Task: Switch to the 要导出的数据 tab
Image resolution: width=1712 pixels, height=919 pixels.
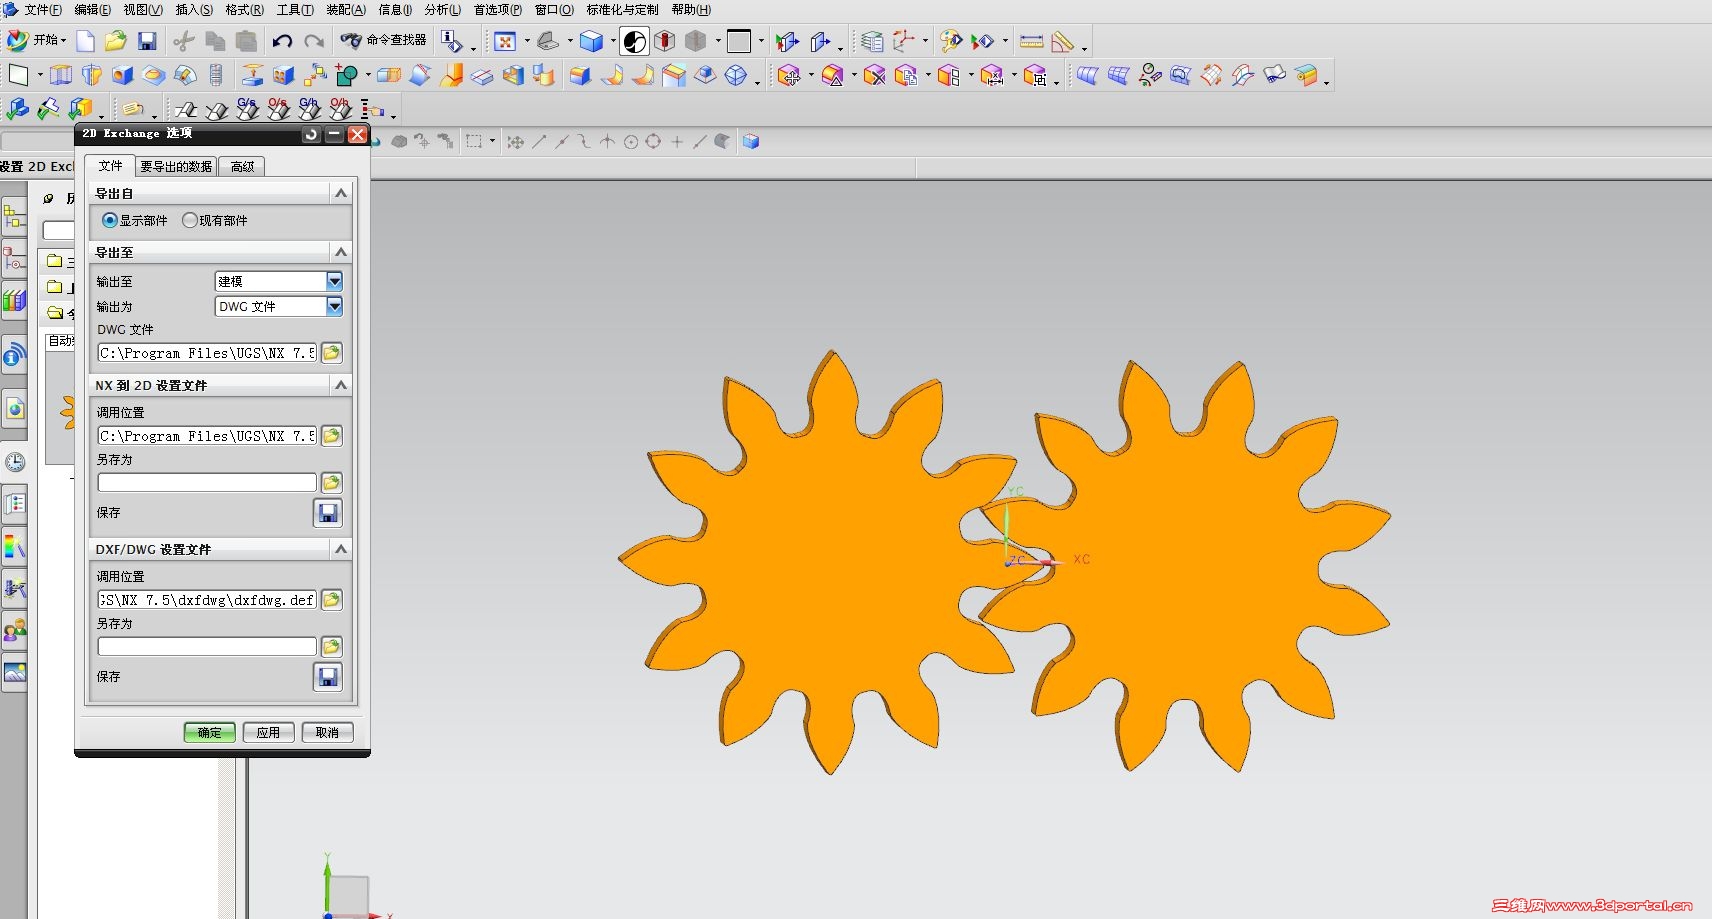Action: click(176, 166)
